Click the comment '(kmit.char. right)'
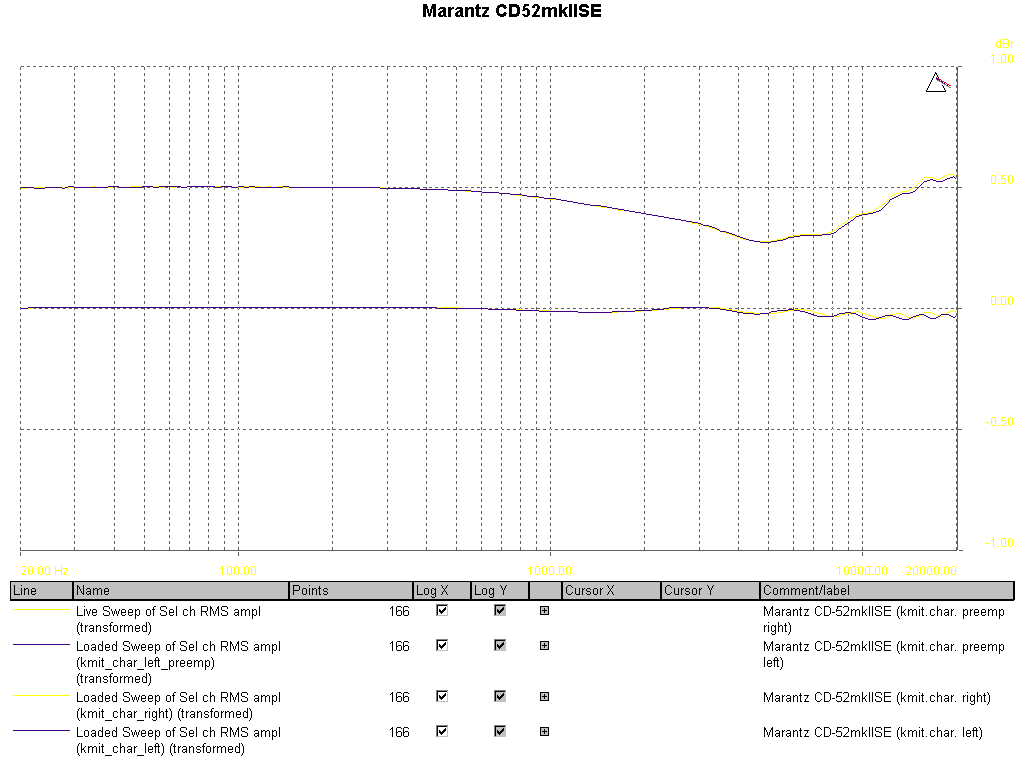 (877, 697)
